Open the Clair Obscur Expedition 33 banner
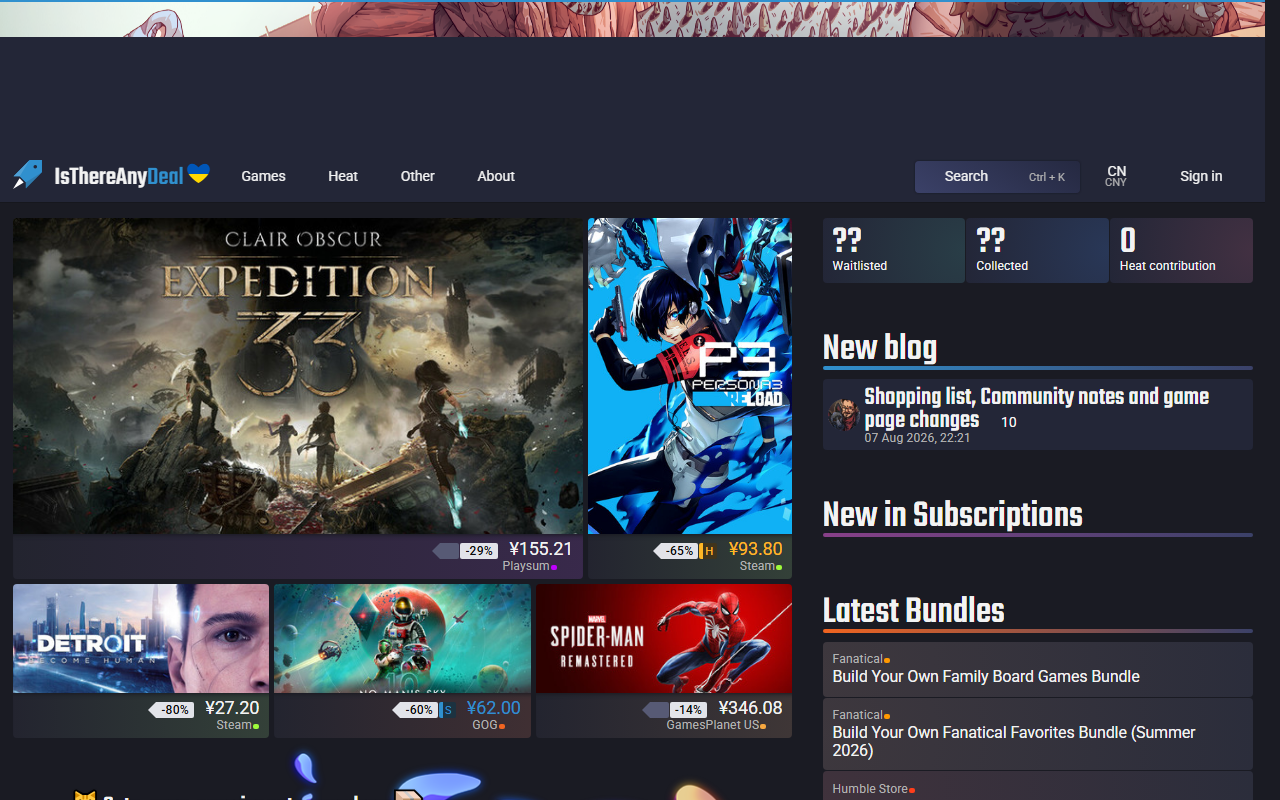Image resolution: width=1280 pixels, height=800 pixels. tap(298, 376)
